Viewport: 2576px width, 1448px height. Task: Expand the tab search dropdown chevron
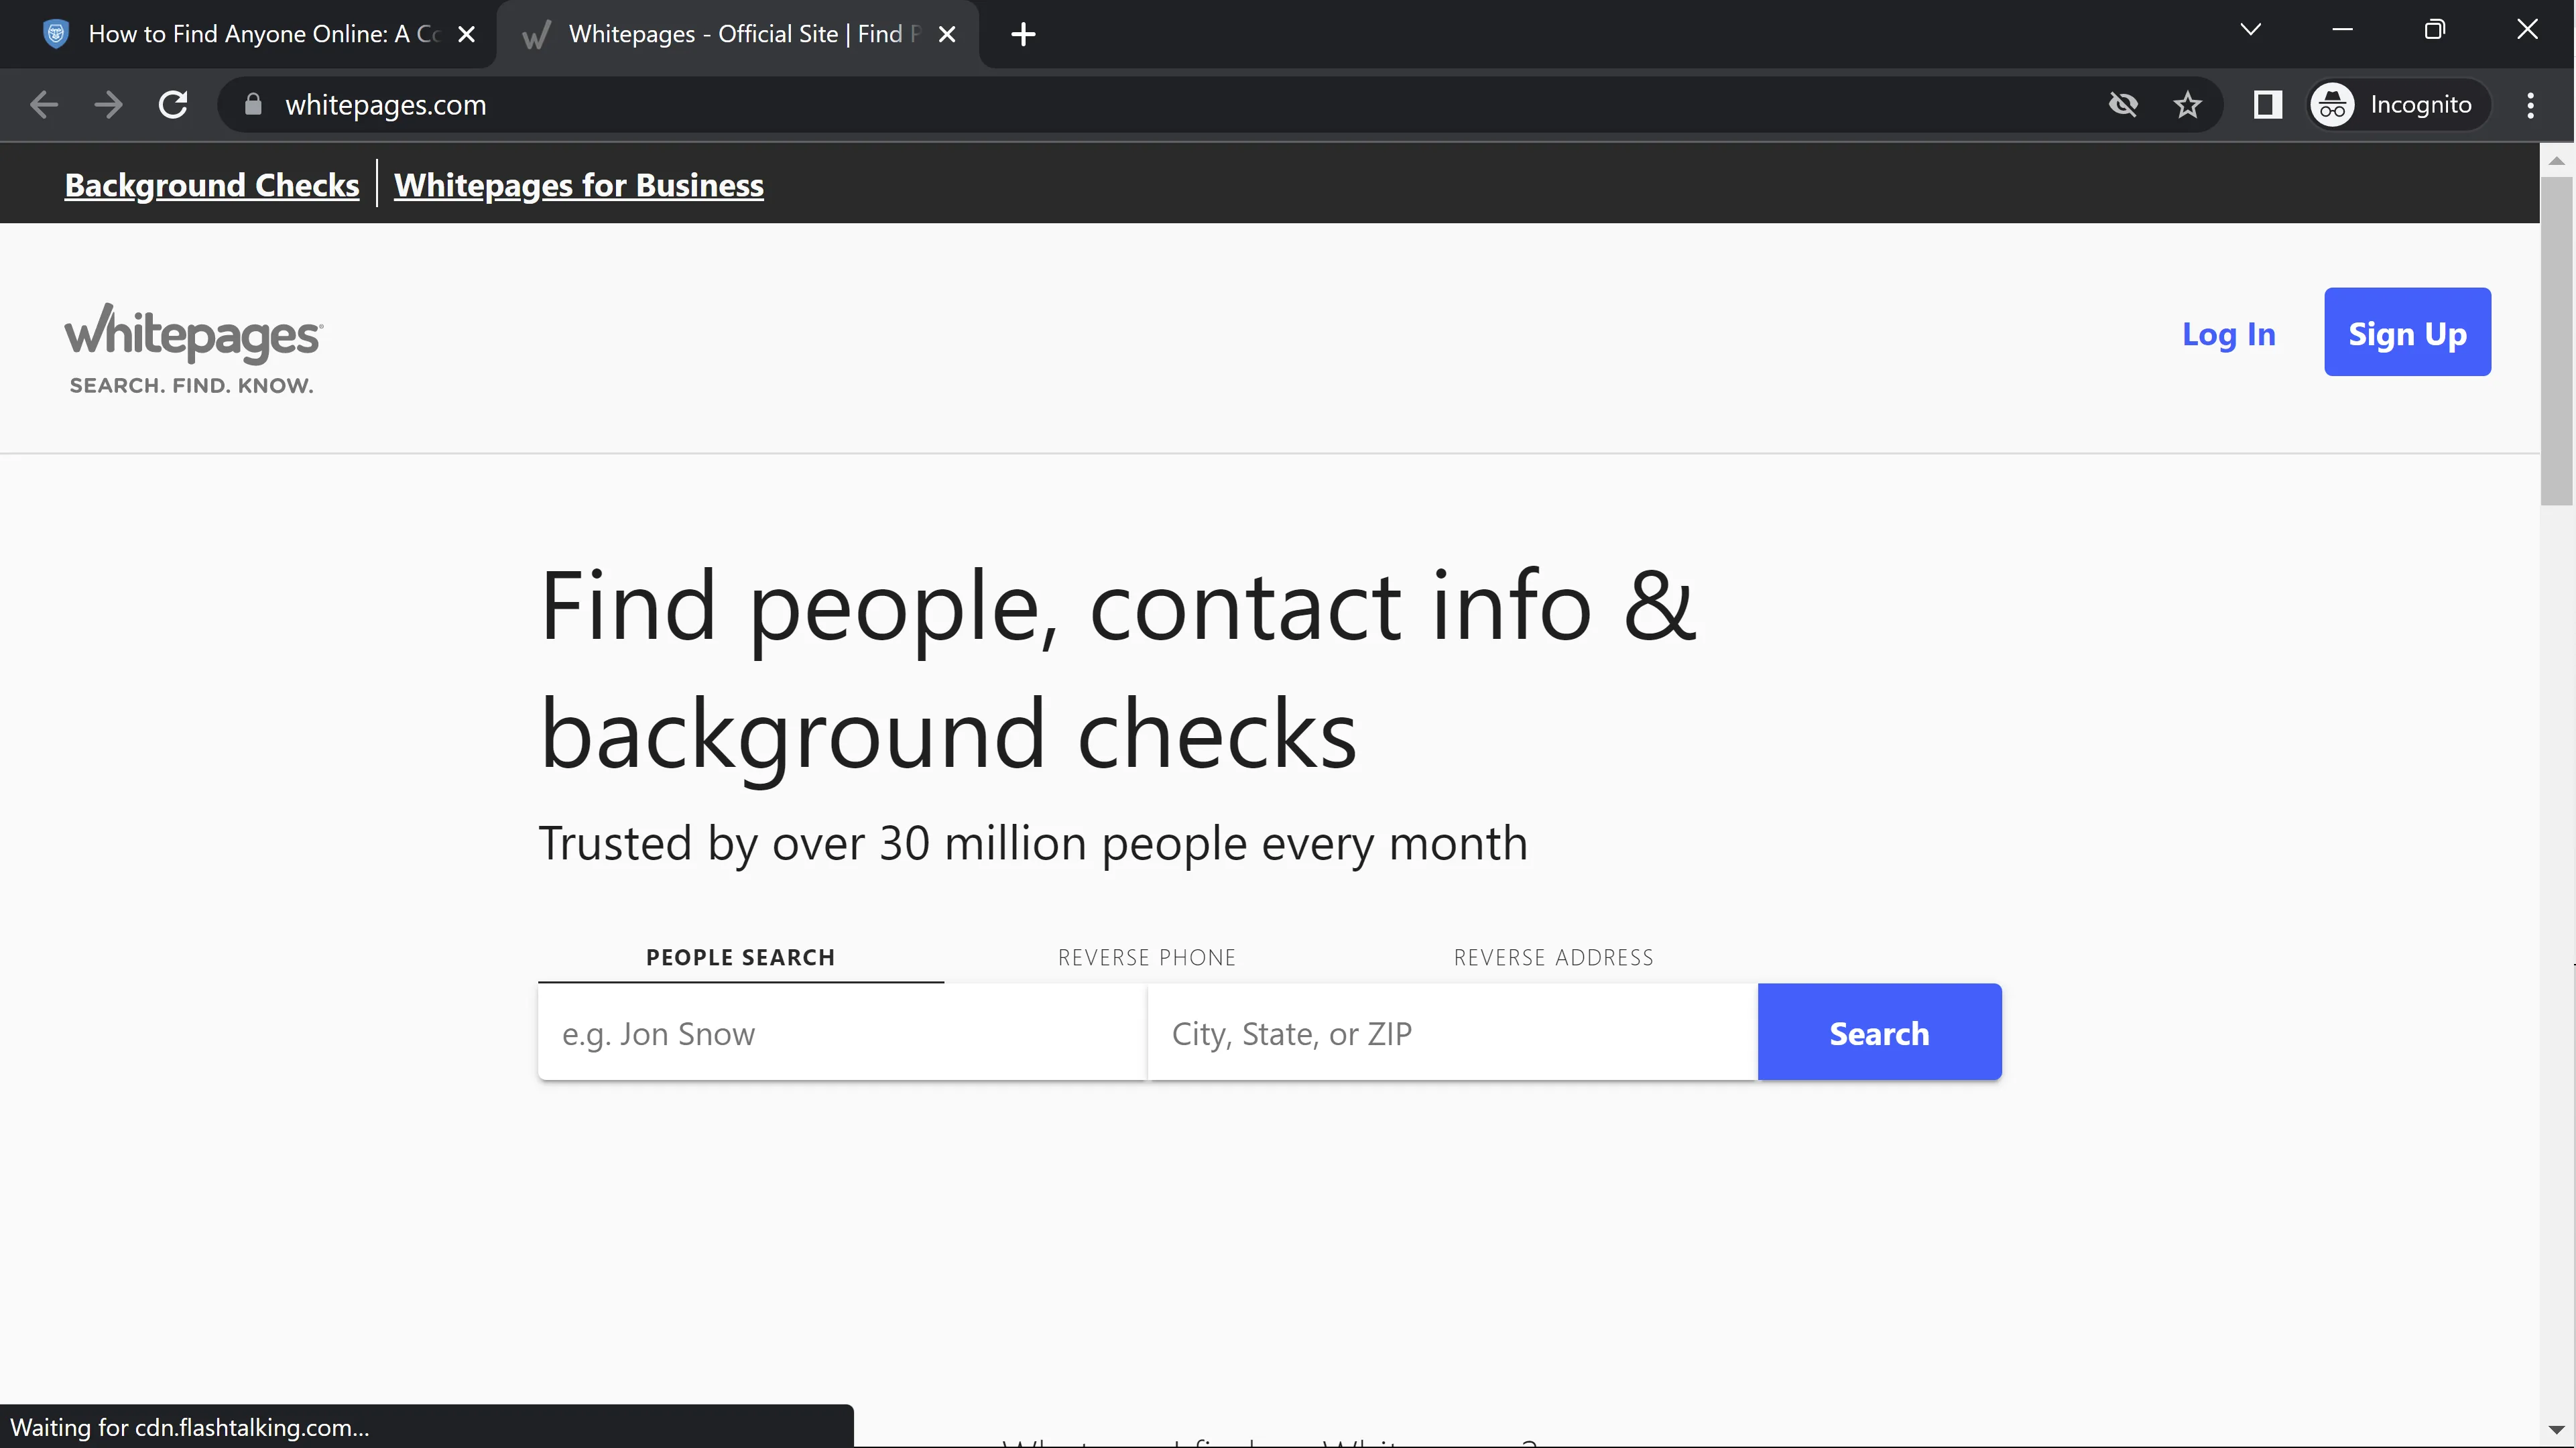click(2250, 30)
